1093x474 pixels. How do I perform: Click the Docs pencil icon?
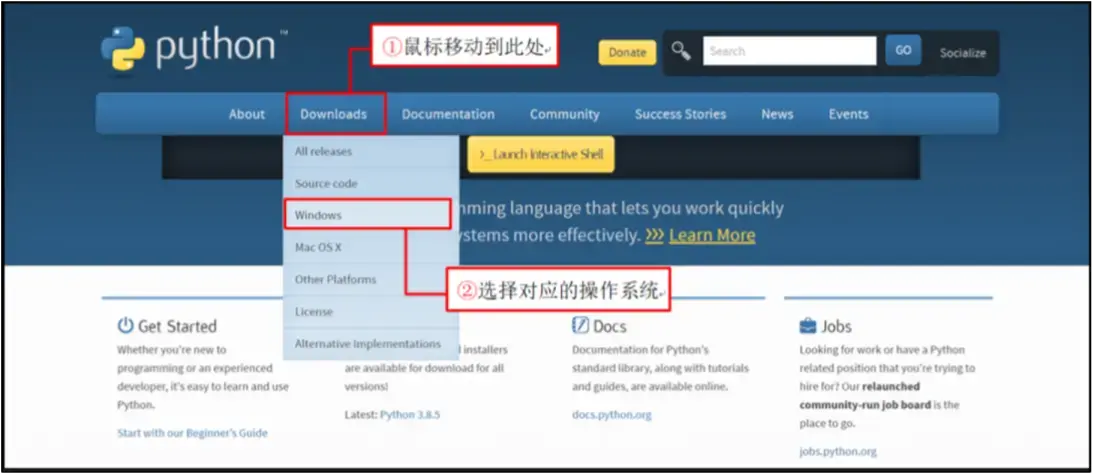[x=580, y=326]
